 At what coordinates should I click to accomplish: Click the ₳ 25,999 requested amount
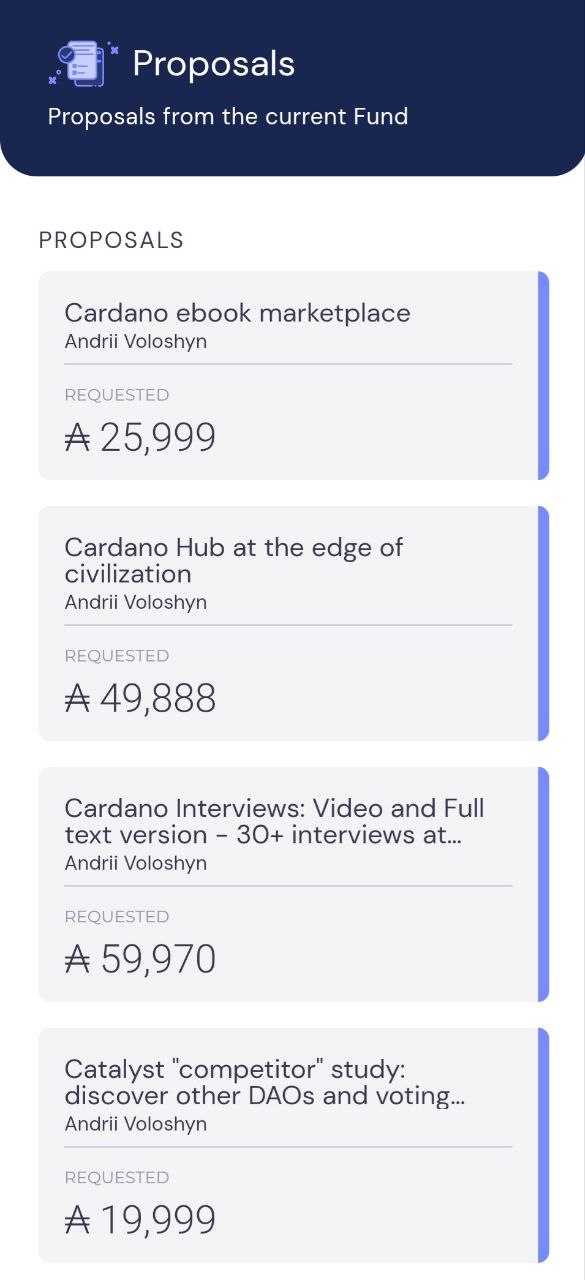[x=140, y=438]
